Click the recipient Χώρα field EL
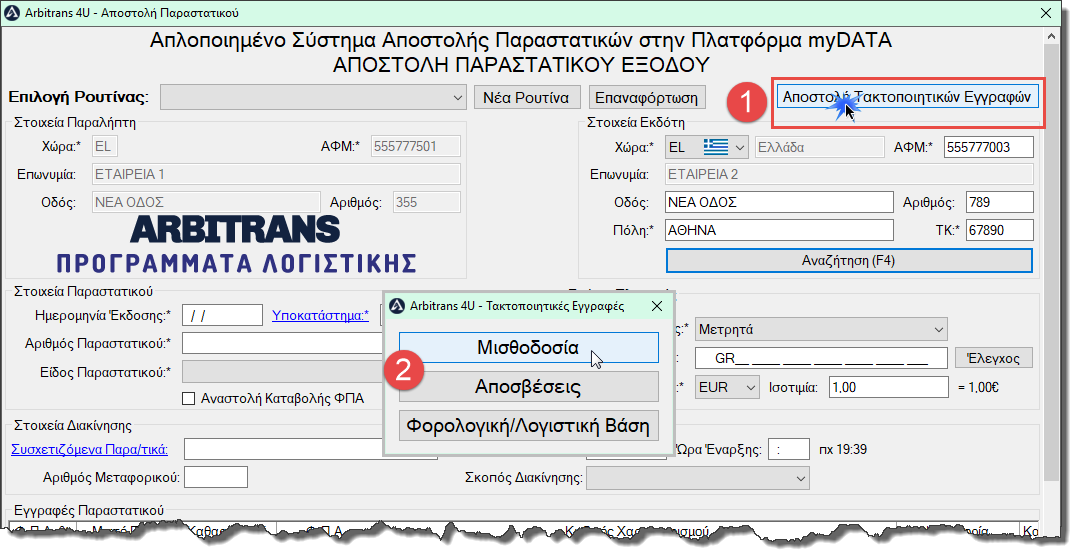1070x550 pixels. [x=105, y=146]
